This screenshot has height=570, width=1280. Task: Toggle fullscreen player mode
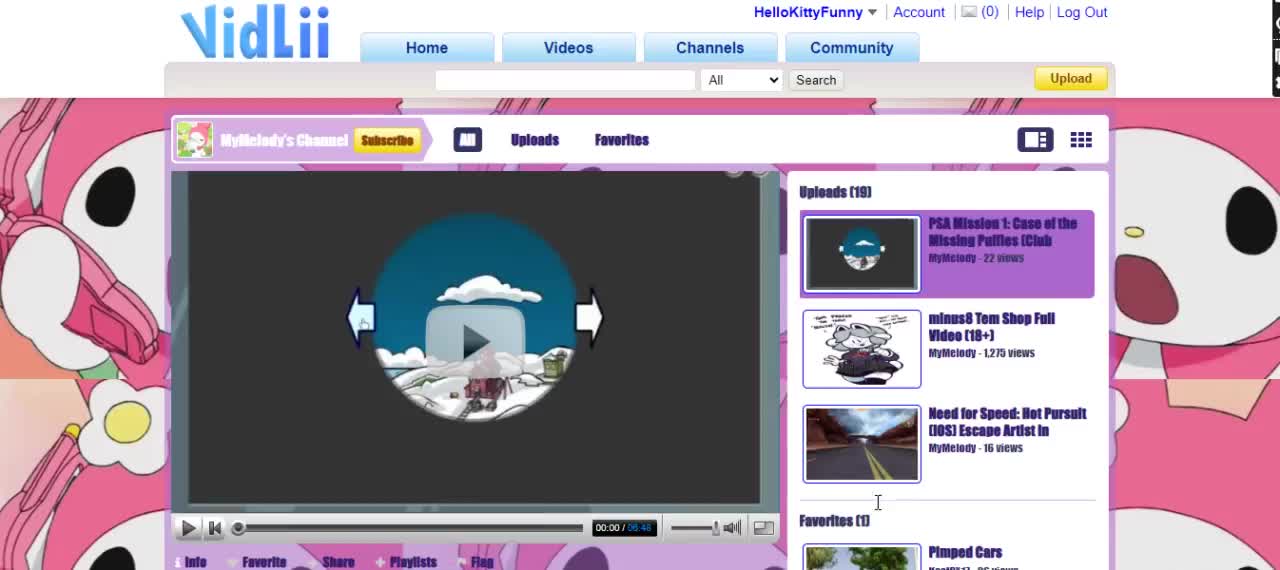point(763,528)
